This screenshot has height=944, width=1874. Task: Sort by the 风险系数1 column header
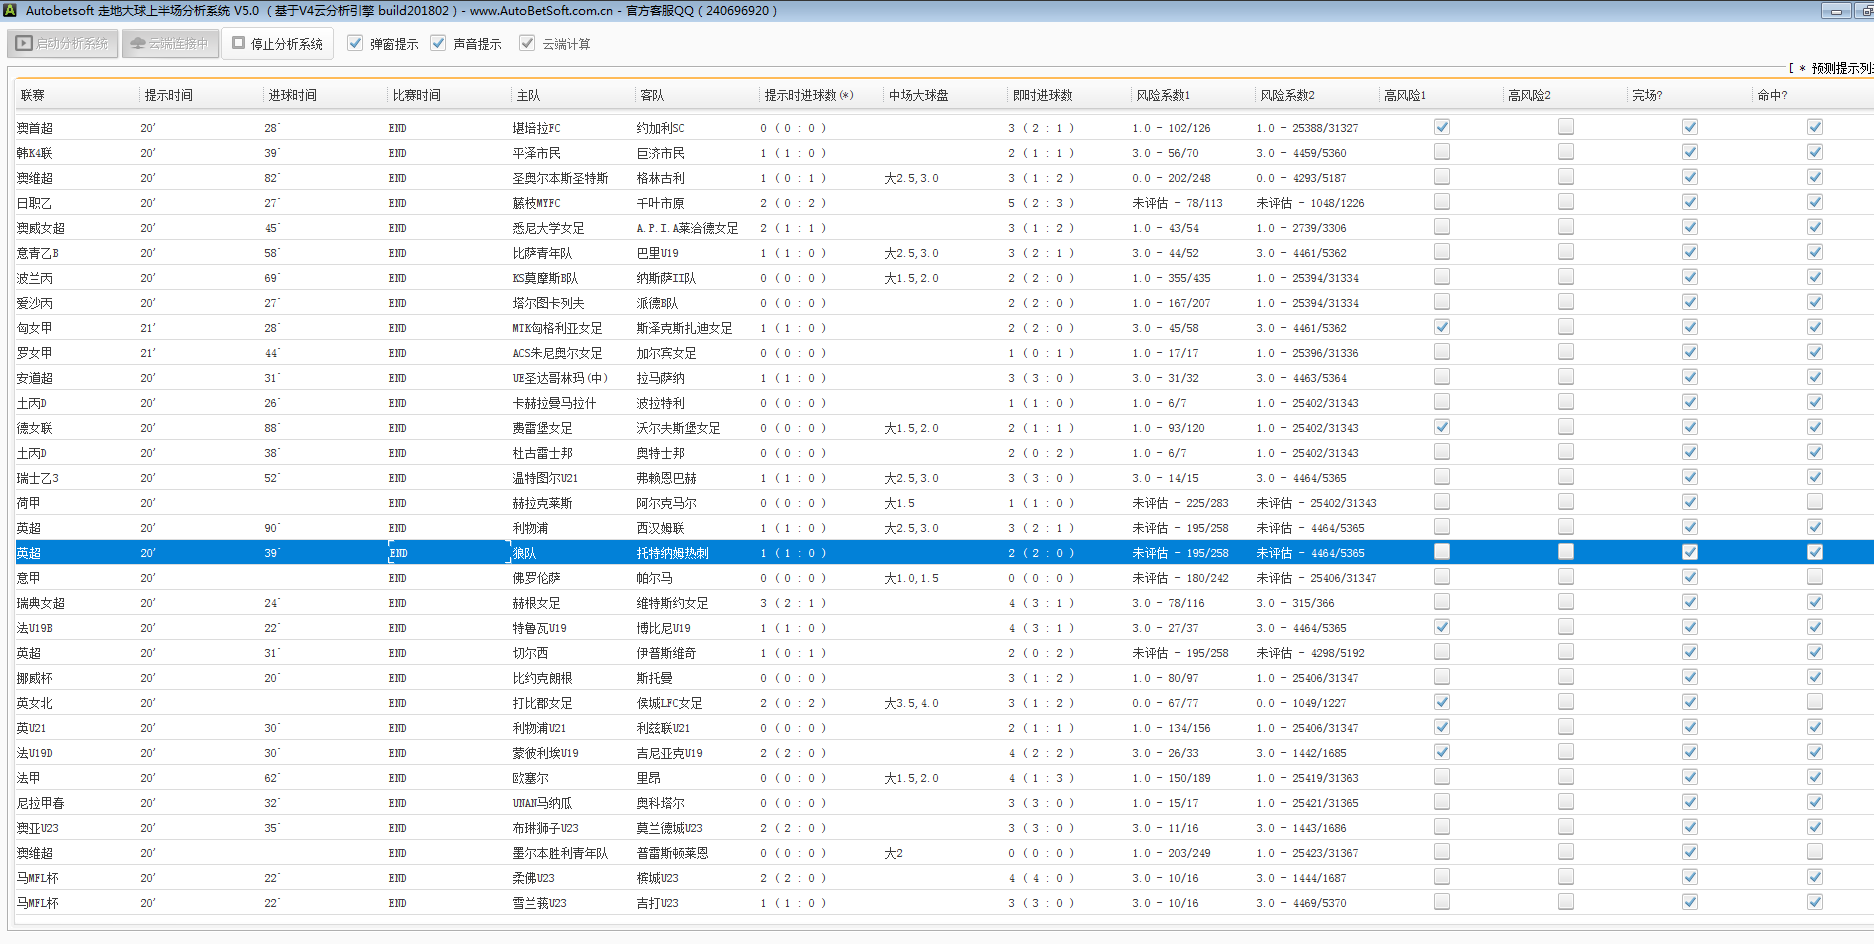click(1162, 95)
